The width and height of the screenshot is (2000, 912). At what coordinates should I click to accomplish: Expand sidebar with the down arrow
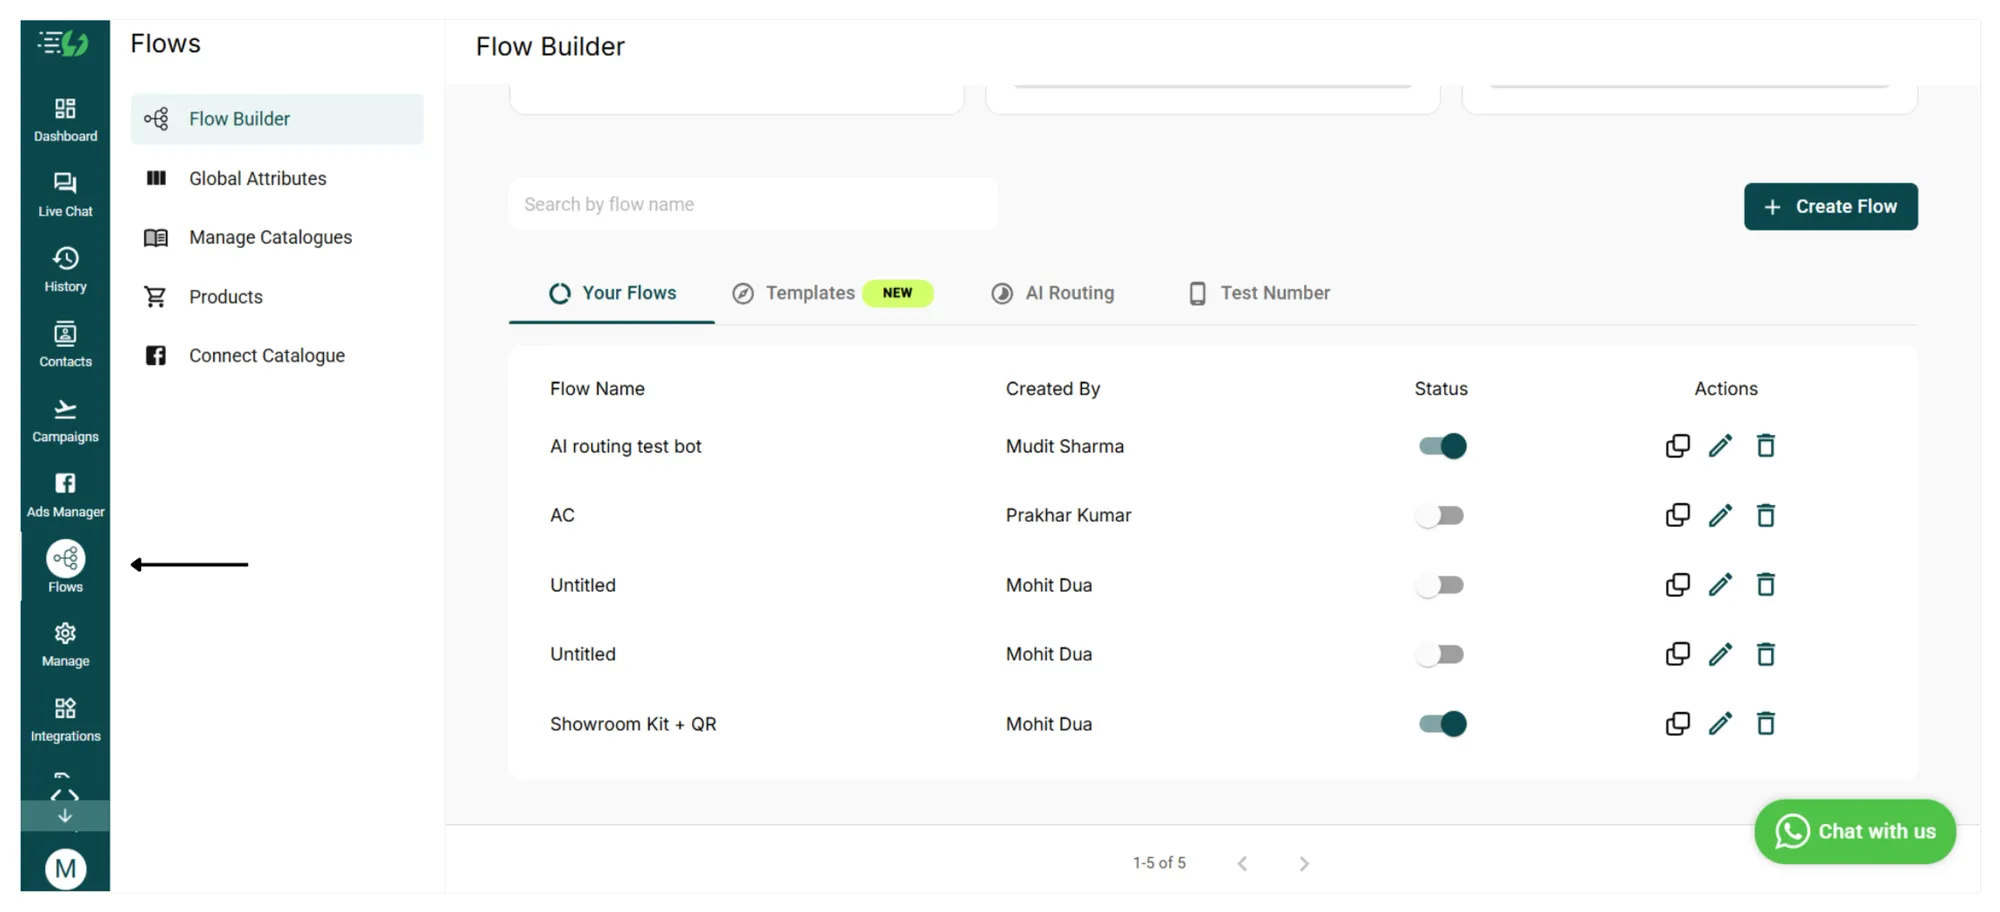(65, 816)
